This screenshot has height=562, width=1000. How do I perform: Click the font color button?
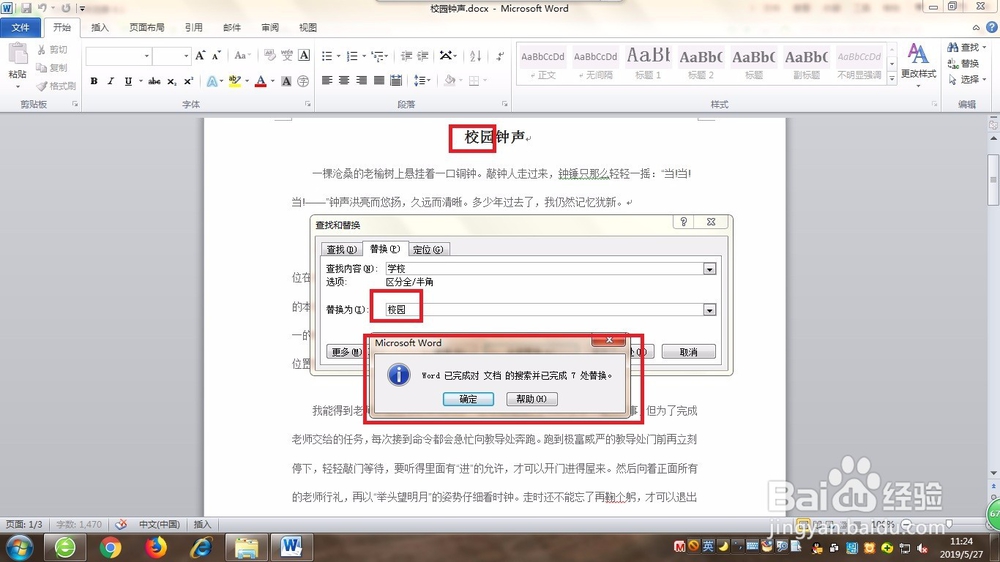tap(261, 81)
